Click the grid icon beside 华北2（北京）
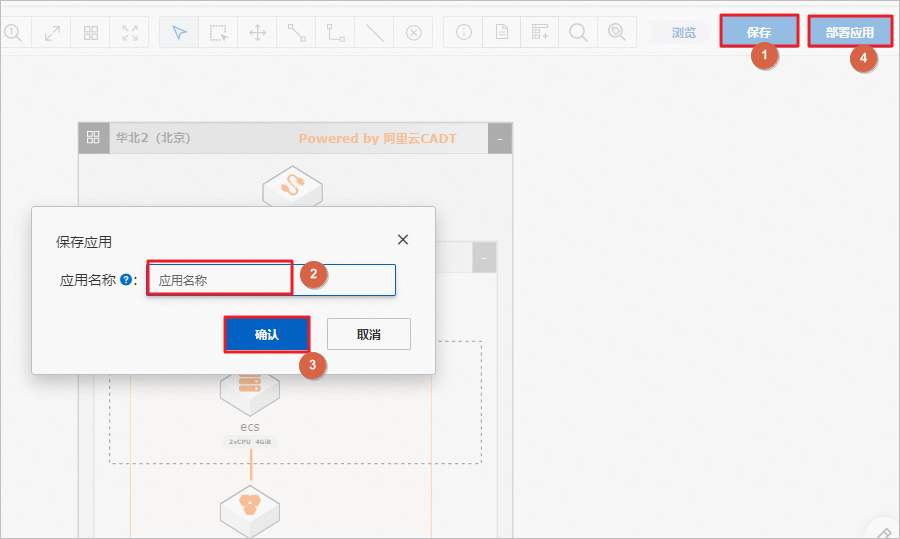900x539 pixels. coord(93,138)
